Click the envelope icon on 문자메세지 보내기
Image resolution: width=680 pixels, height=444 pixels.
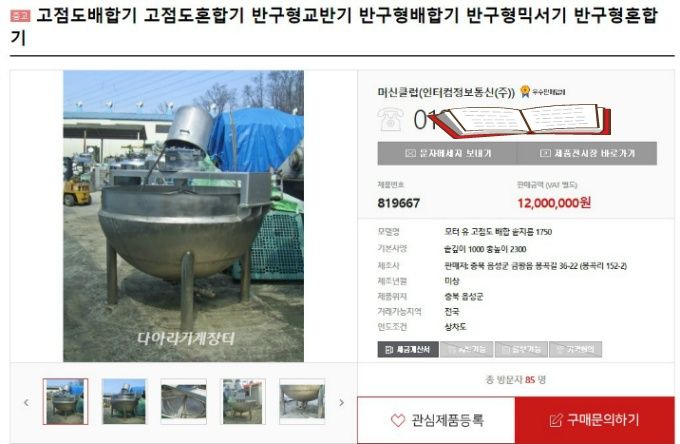coord(410,153)
